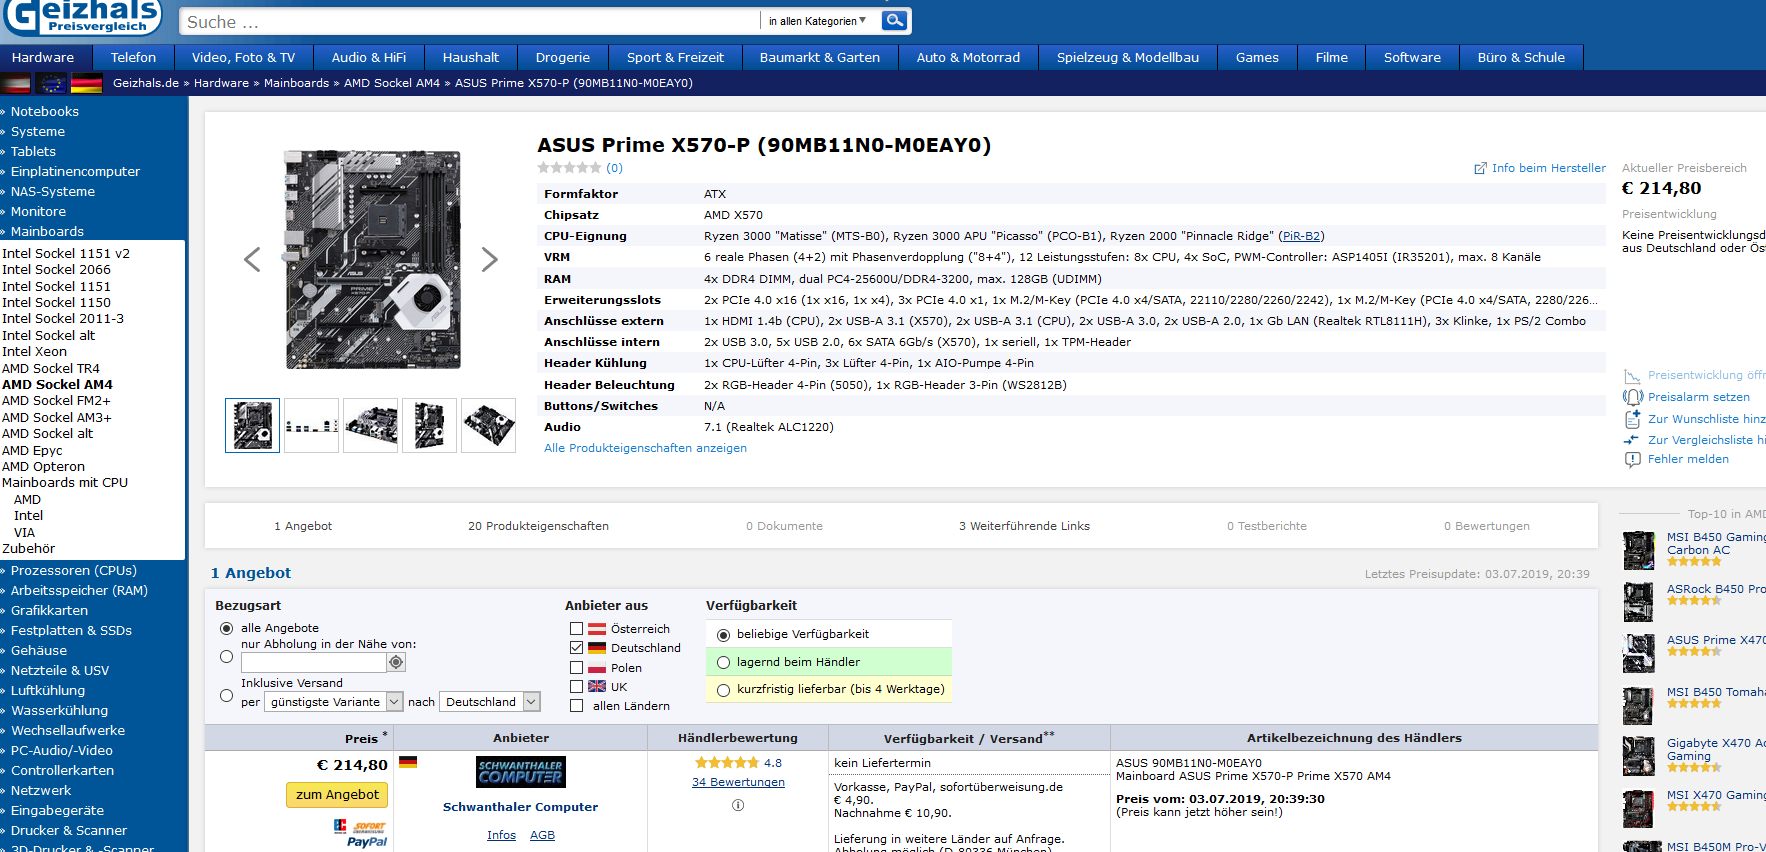Open the 'in allen Kategorien' dropdown
This screenshot has height=852, width=1766.
click(819, 21)
